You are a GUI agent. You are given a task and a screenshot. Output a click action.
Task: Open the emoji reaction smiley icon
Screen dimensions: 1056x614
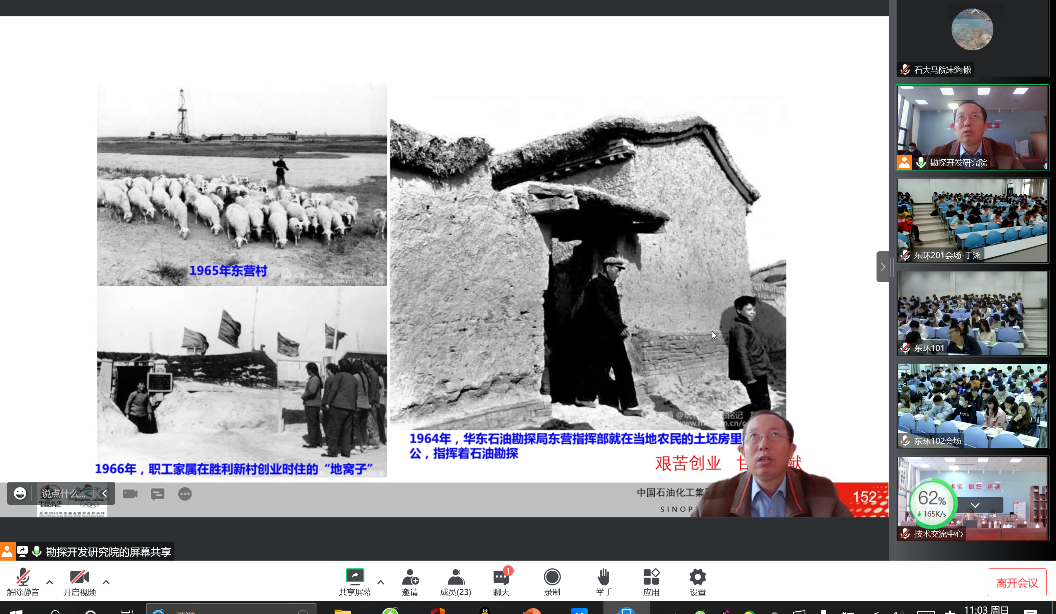click(20, 493)
